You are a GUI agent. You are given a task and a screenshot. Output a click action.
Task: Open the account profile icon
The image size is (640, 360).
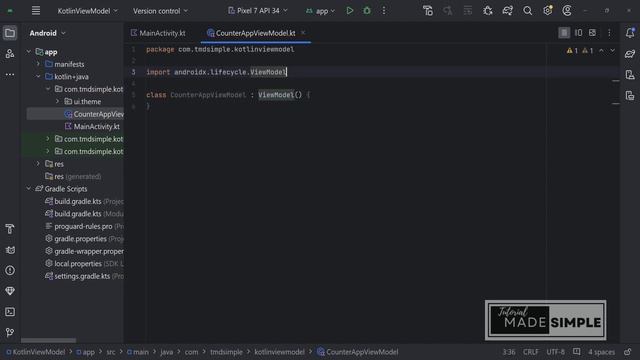[567, 11]
